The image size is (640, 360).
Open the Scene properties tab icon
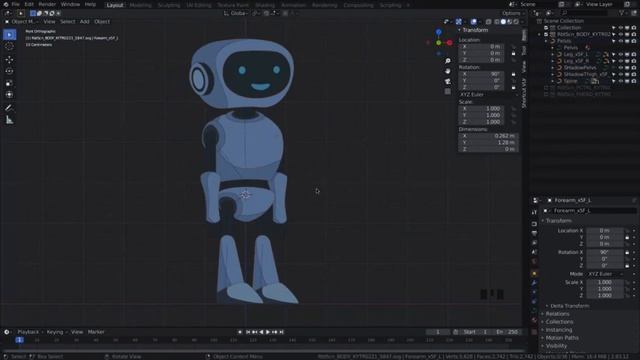(534, 252)
